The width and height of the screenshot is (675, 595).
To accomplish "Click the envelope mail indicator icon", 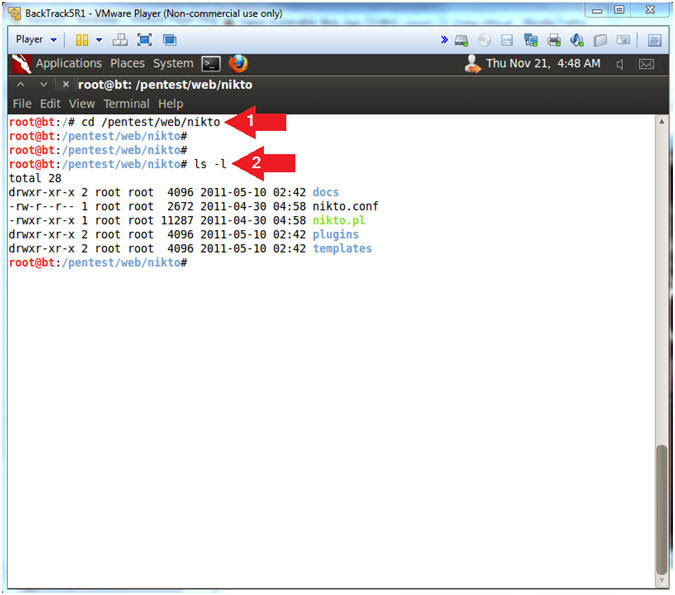I will click(647, 64).
